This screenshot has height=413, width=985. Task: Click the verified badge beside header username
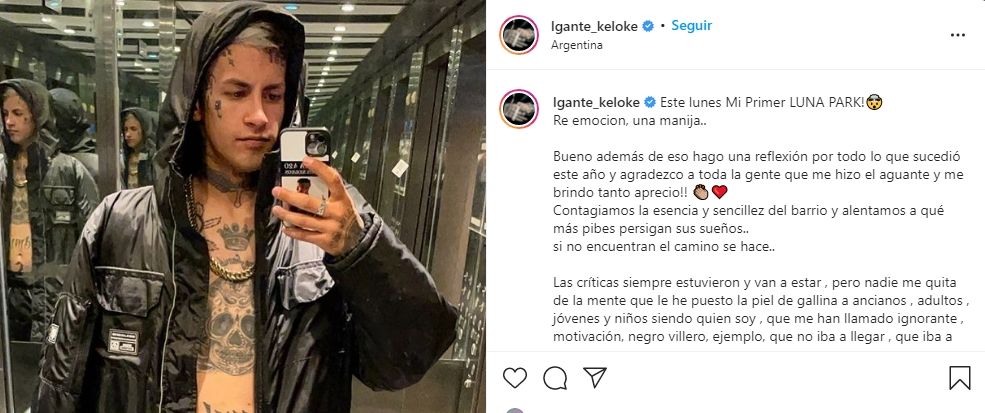click(648, 26)
